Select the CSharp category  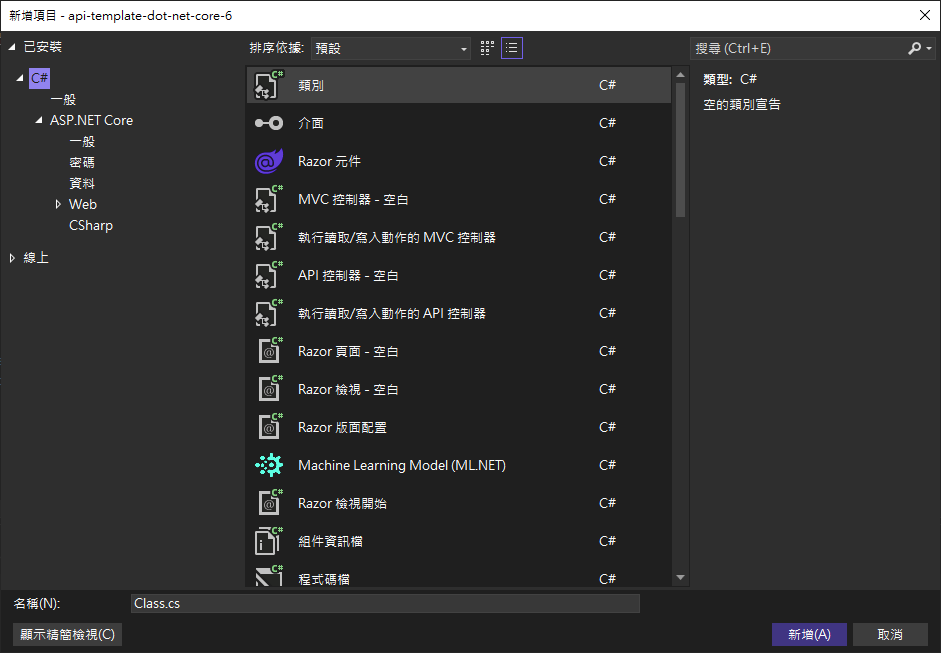click(91, 225)
